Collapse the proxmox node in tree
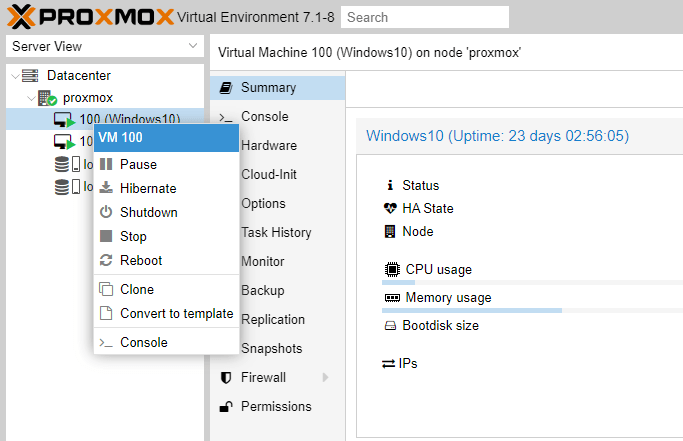The height and width of the screenshot is (441, 683). click(x=31, y=98)
